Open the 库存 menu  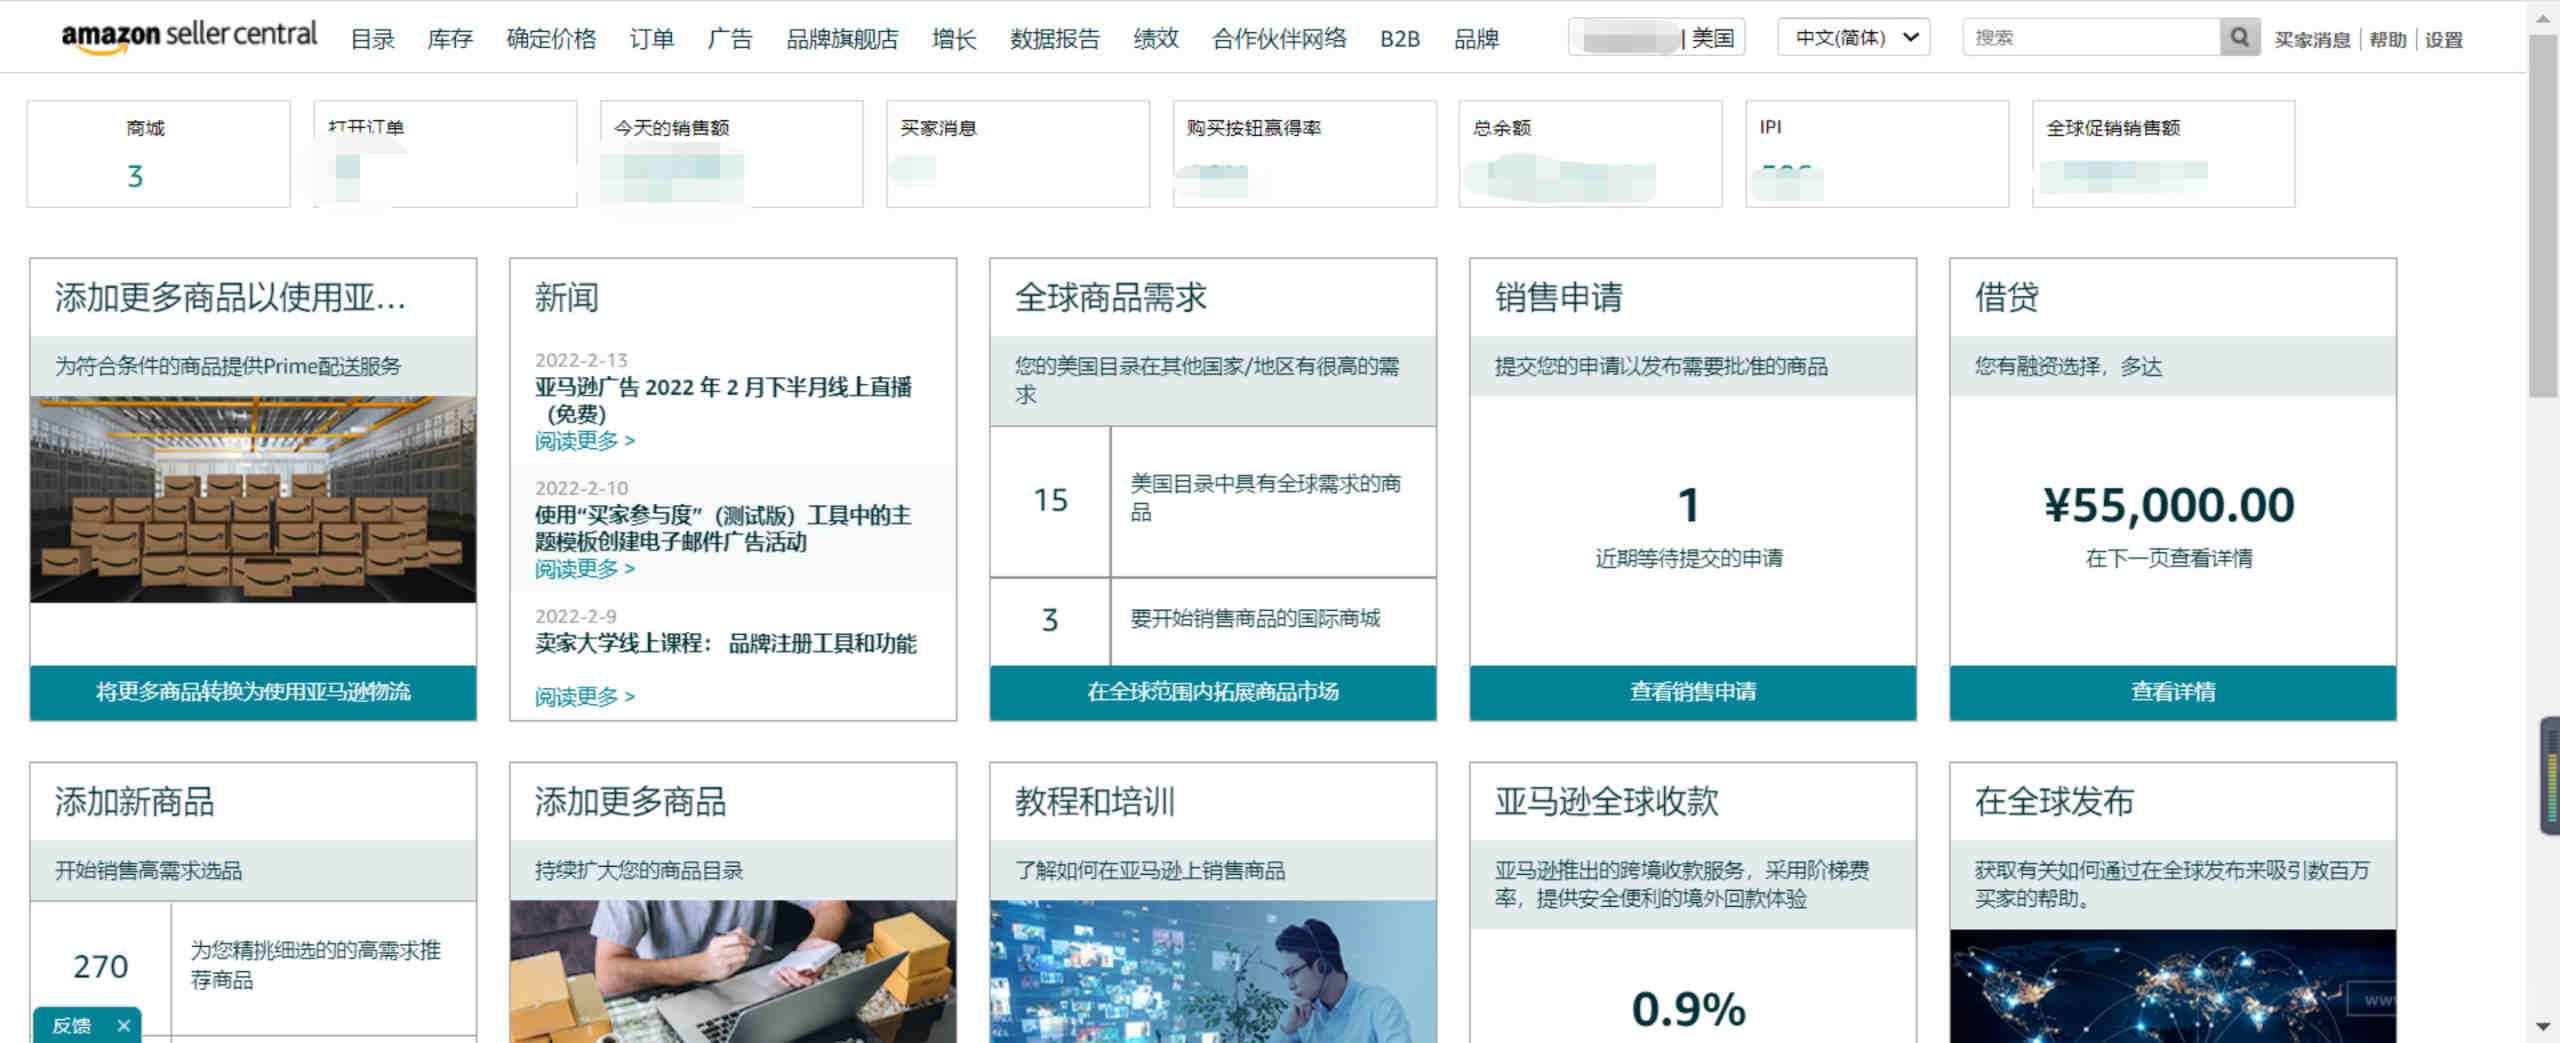click(x=449, y=38)
